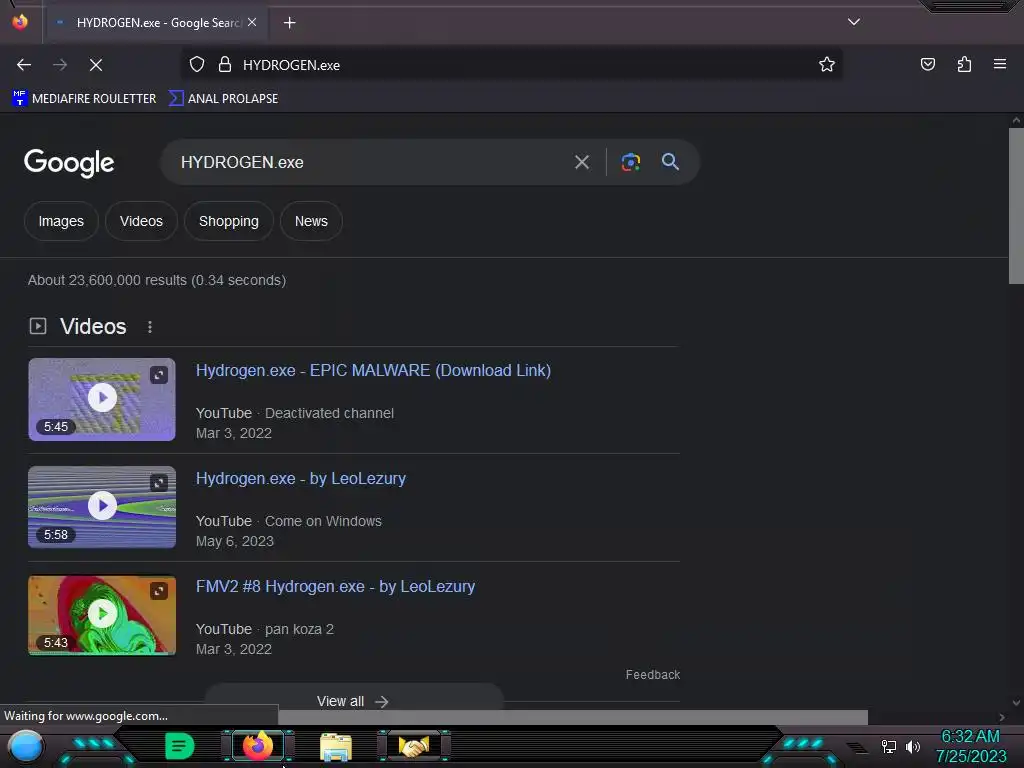Click the vertical scrollbar thumb

point(1016,206)
